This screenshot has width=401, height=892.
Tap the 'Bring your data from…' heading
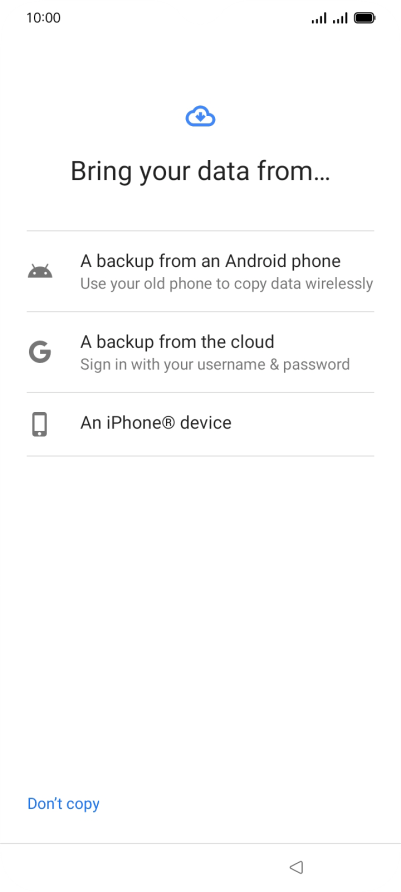point(200,171)
